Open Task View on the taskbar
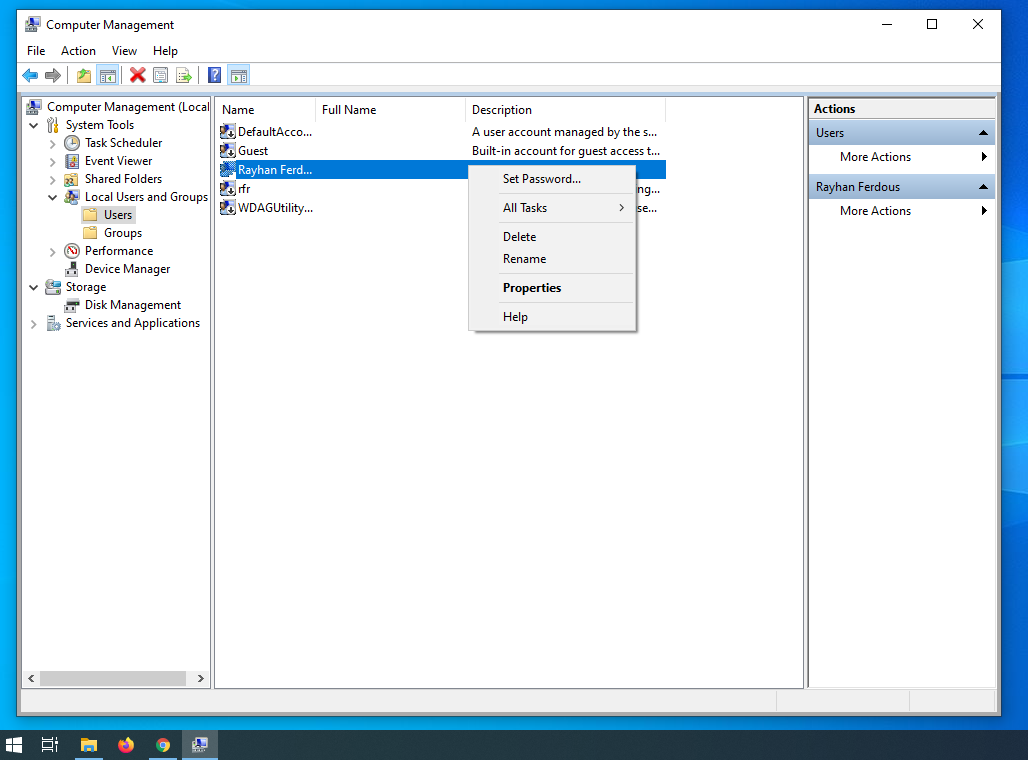Viewport: 1028px width, 760px height. [x=50, y=745]
